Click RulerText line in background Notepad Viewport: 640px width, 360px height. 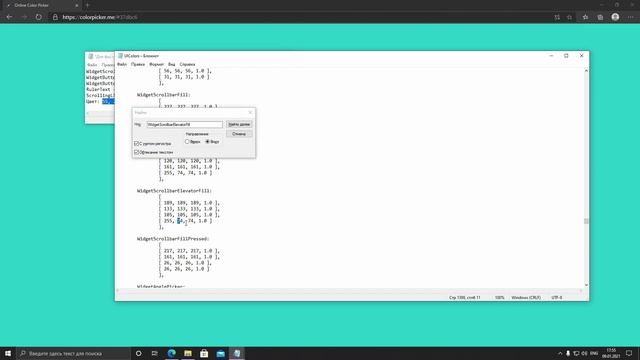click(98, 89)
